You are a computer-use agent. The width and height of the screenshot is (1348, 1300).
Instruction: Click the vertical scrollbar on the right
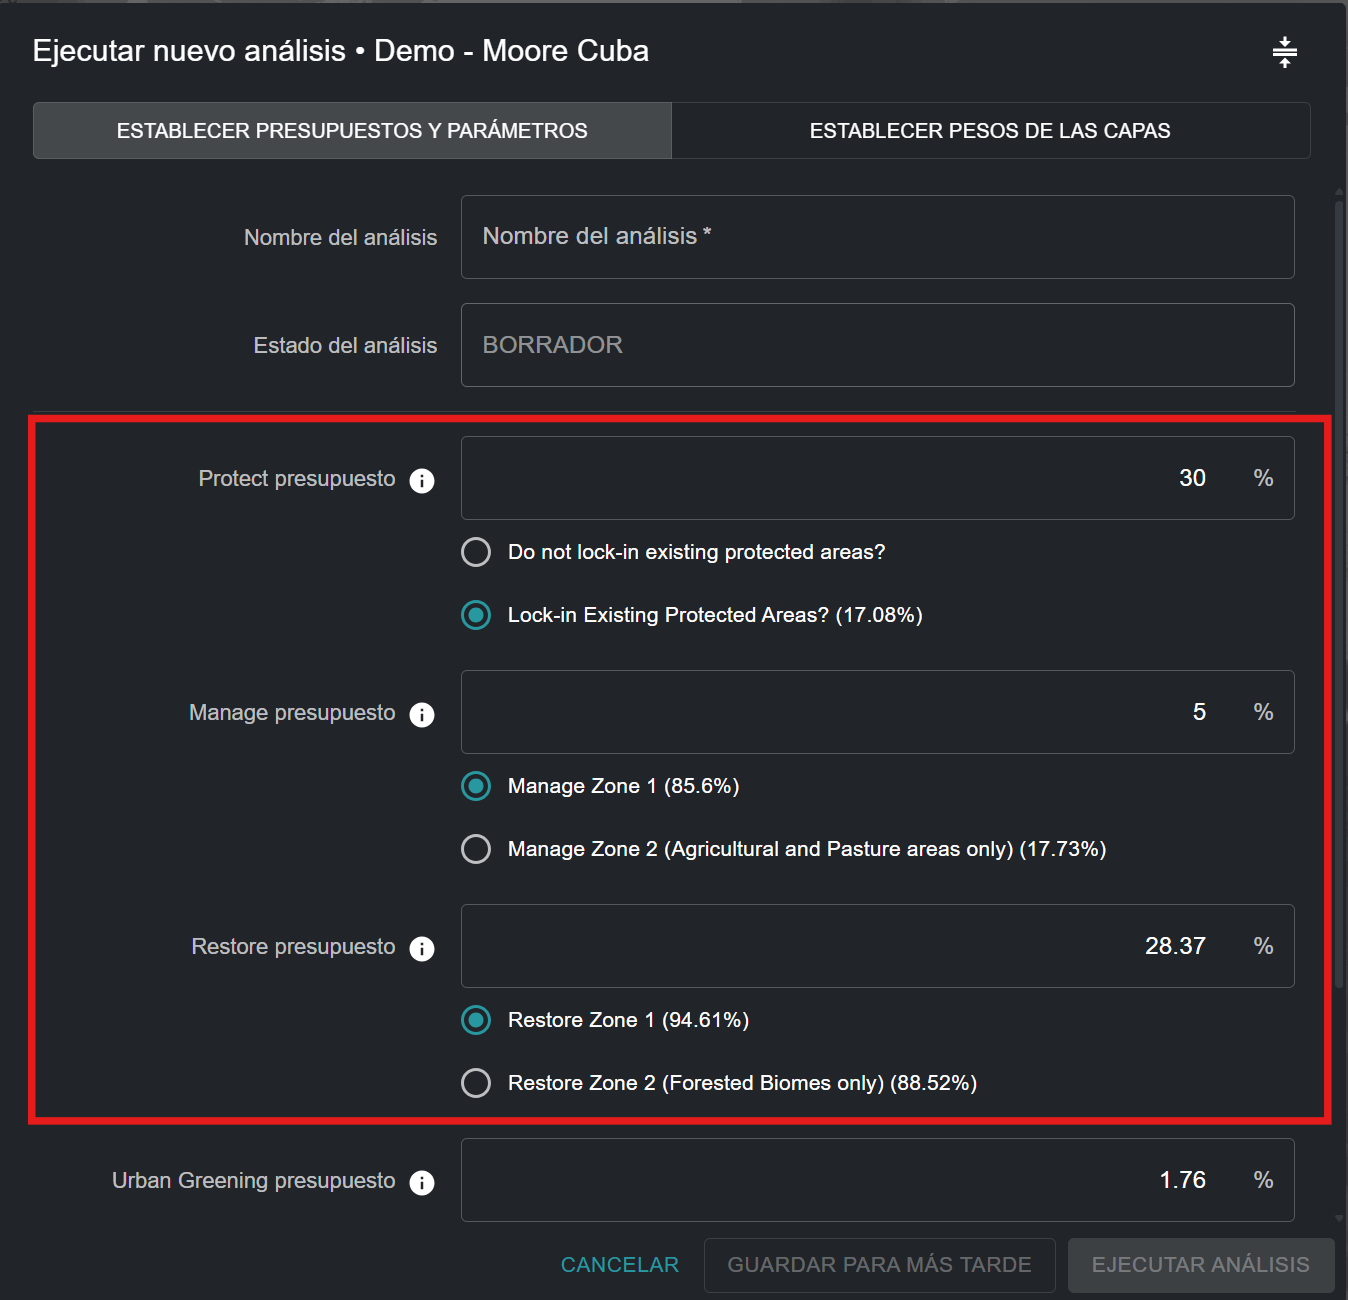point(1339,600)
